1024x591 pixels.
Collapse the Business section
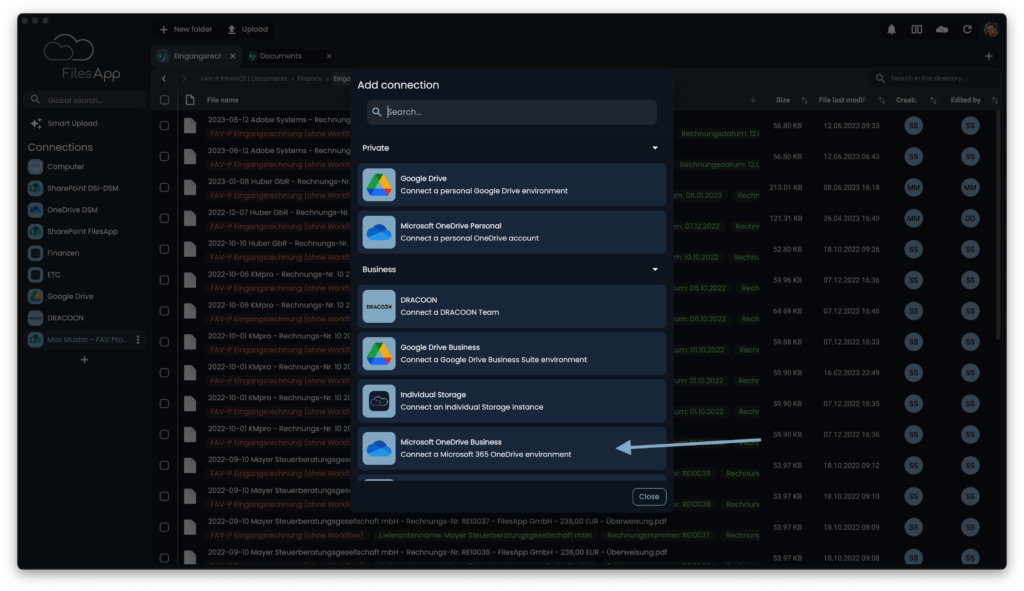tap(655, 270)
